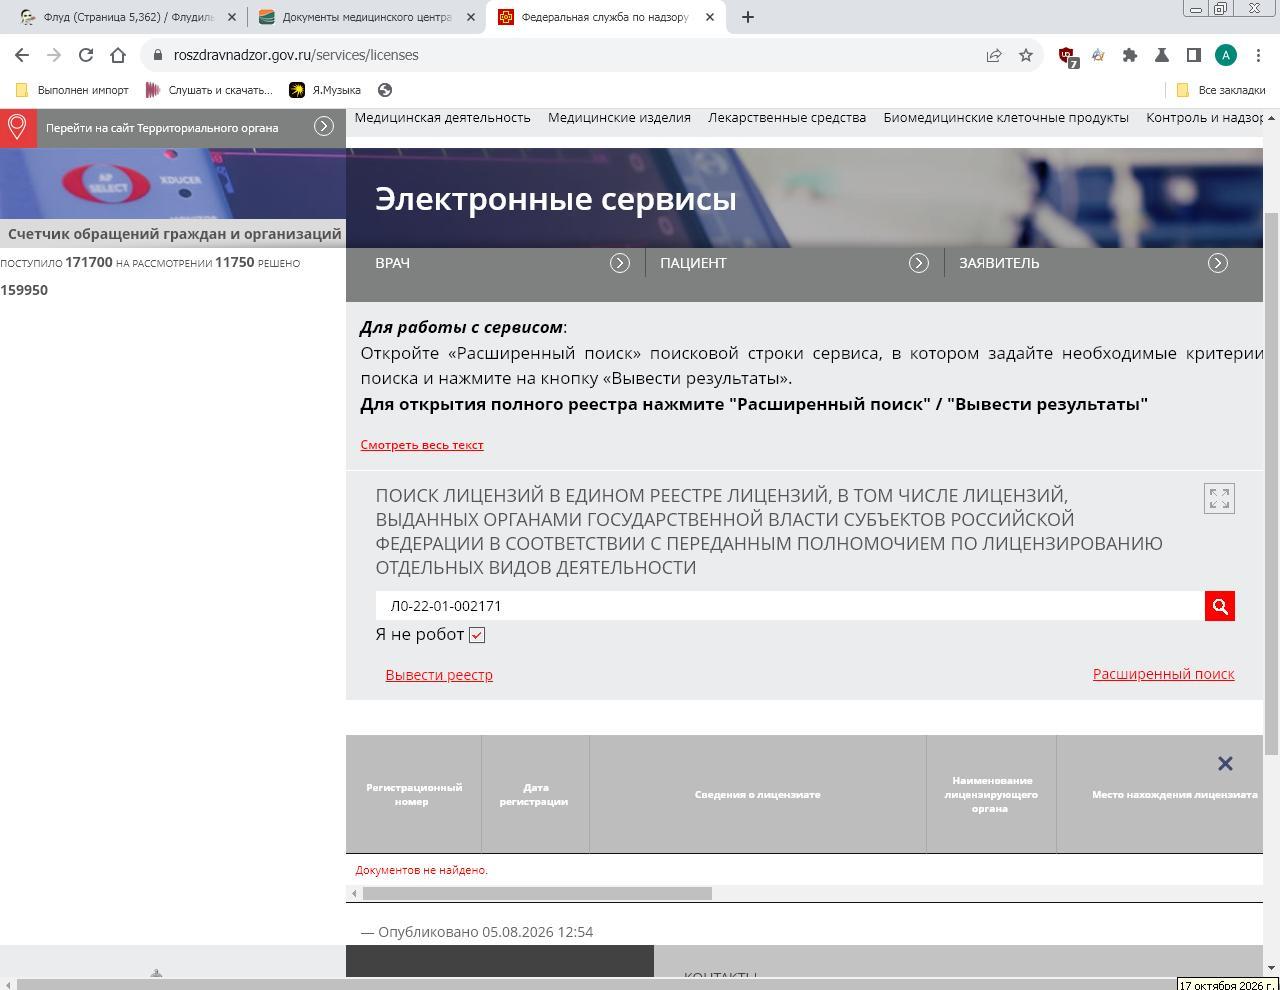Open 'Биомедицинские клеточные продукты' menu
Screen dimensions: 1280x990
(x=1006, y=117)
